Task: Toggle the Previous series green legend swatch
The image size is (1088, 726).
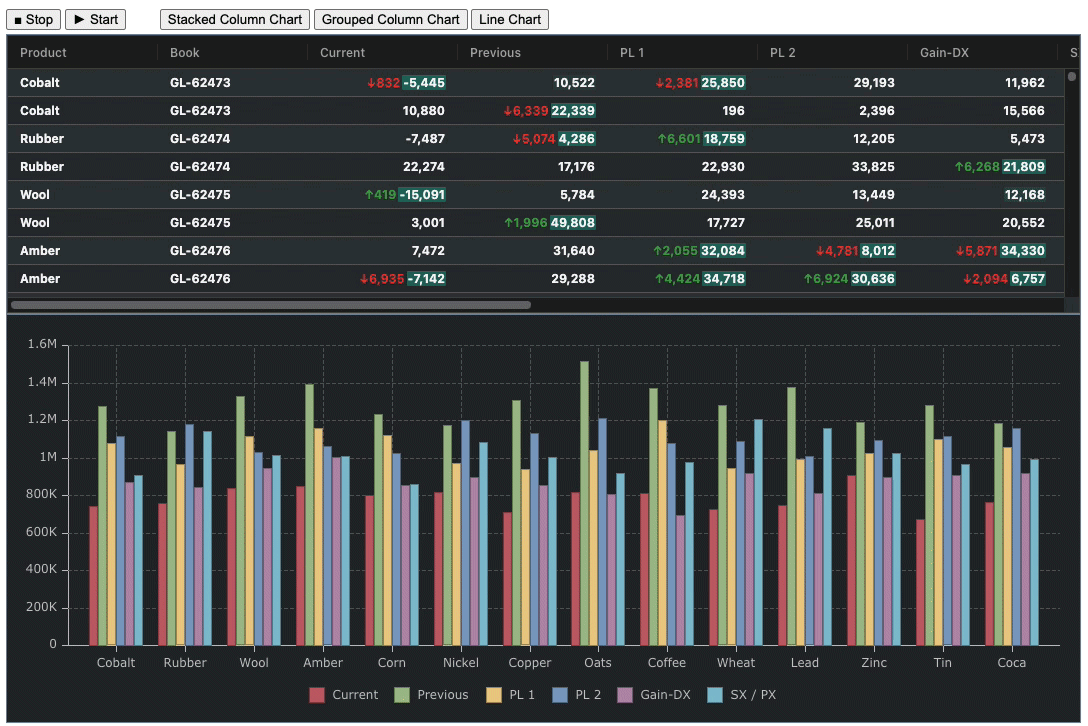Action: click(x=402, y=695)
